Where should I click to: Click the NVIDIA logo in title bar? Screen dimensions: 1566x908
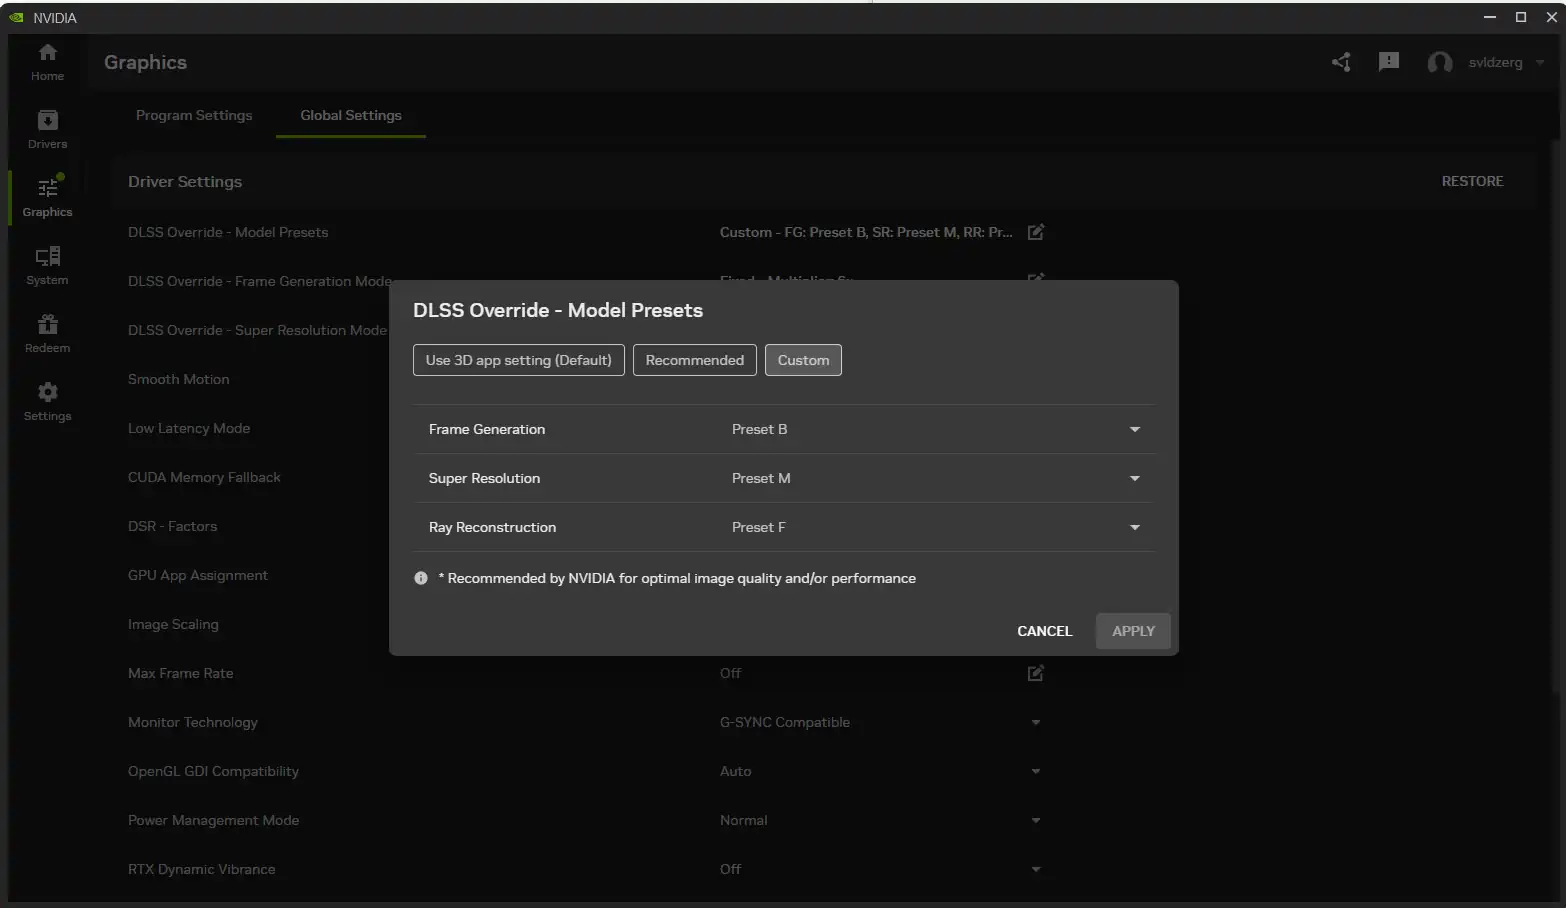[16, 18]
